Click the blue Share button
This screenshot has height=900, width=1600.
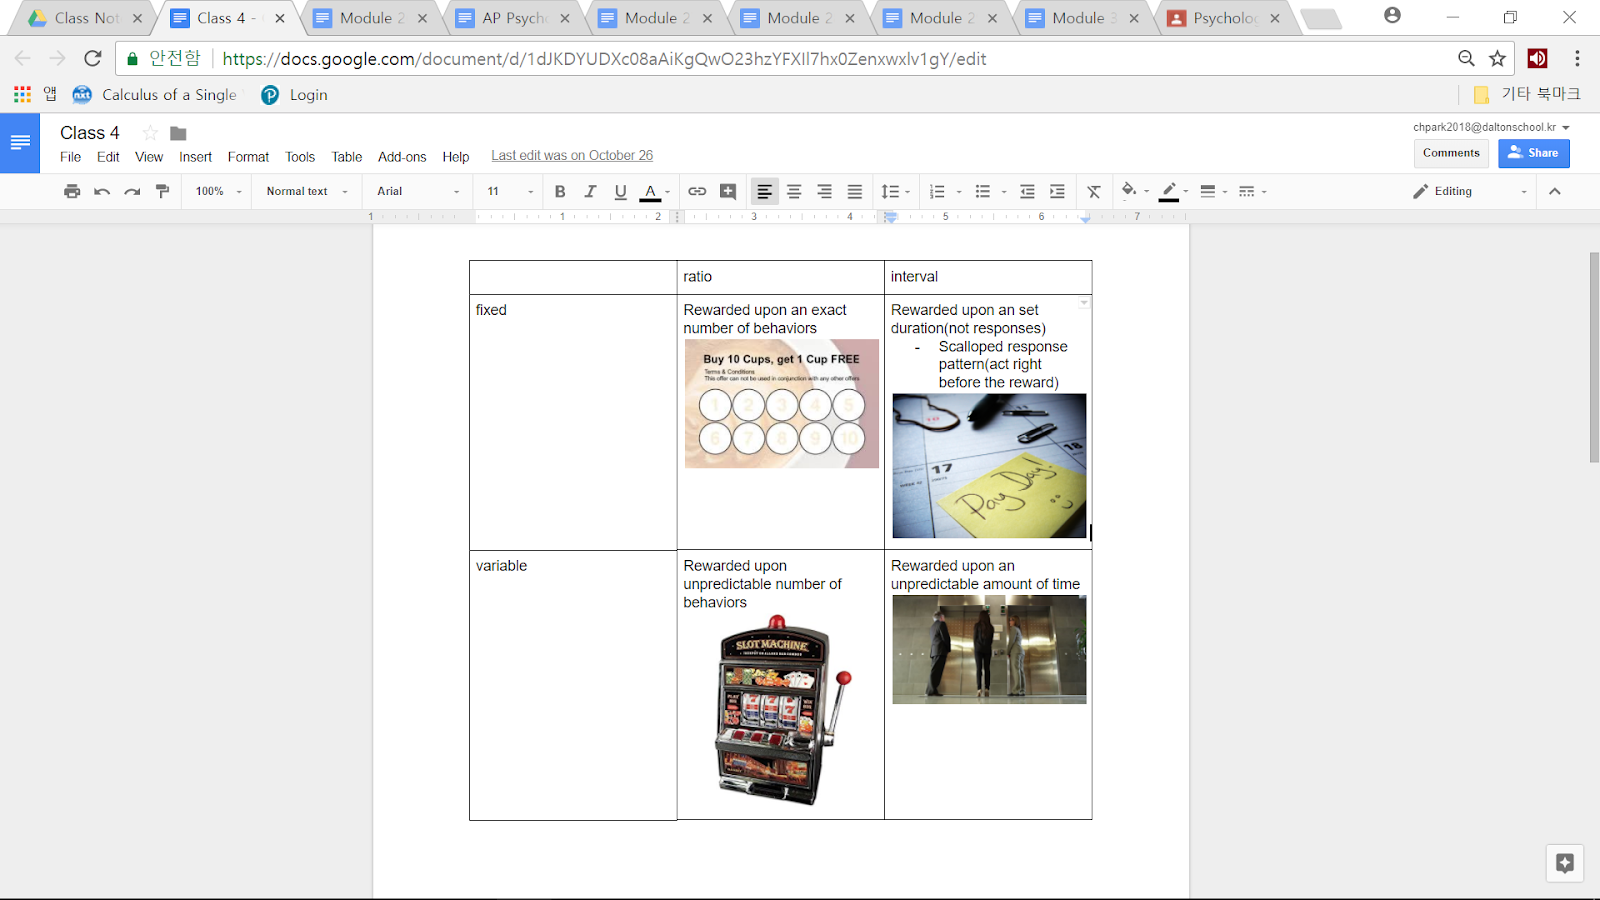tap(1533, 153)
